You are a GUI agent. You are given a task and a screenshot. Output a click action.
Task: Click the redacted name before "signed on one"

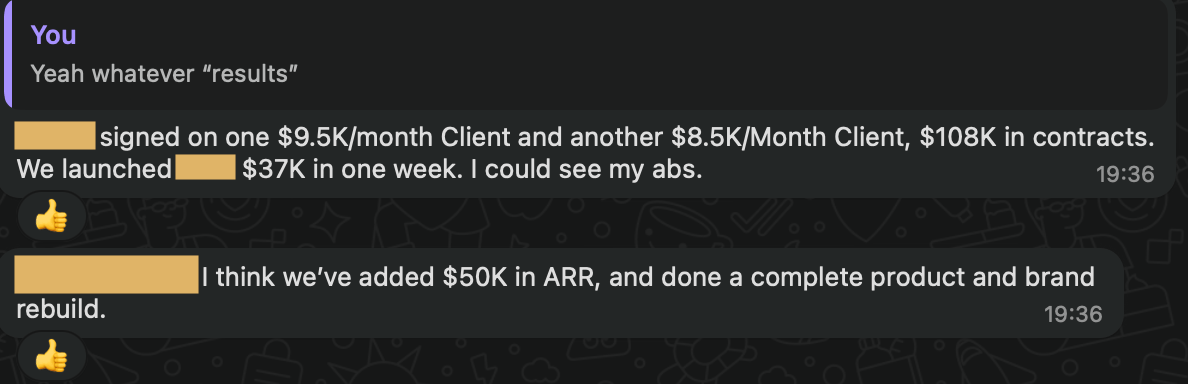55,135
